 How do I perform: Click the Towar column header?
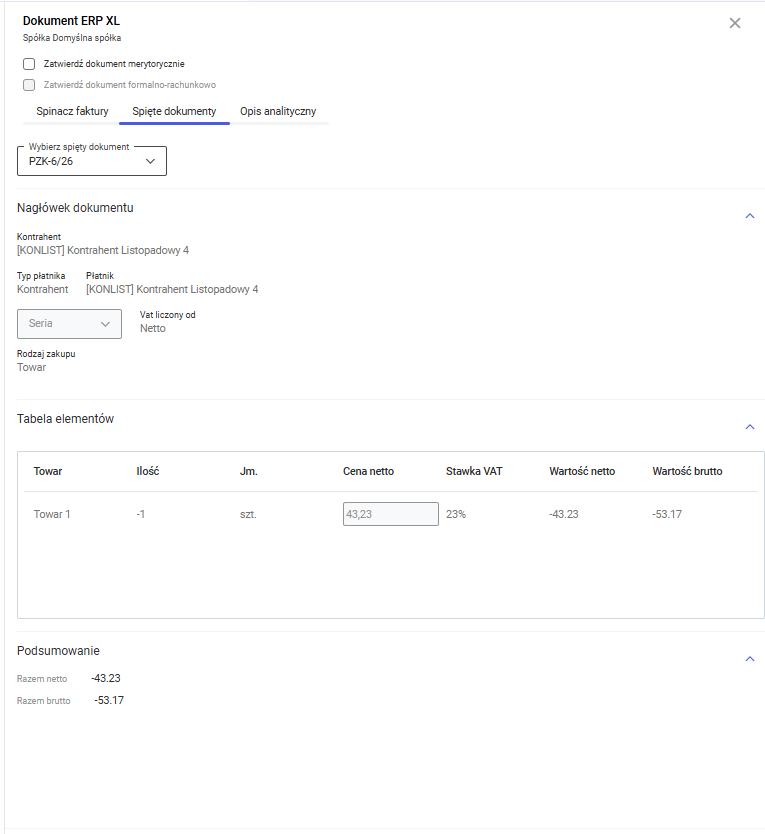click(x=48, y=471)
